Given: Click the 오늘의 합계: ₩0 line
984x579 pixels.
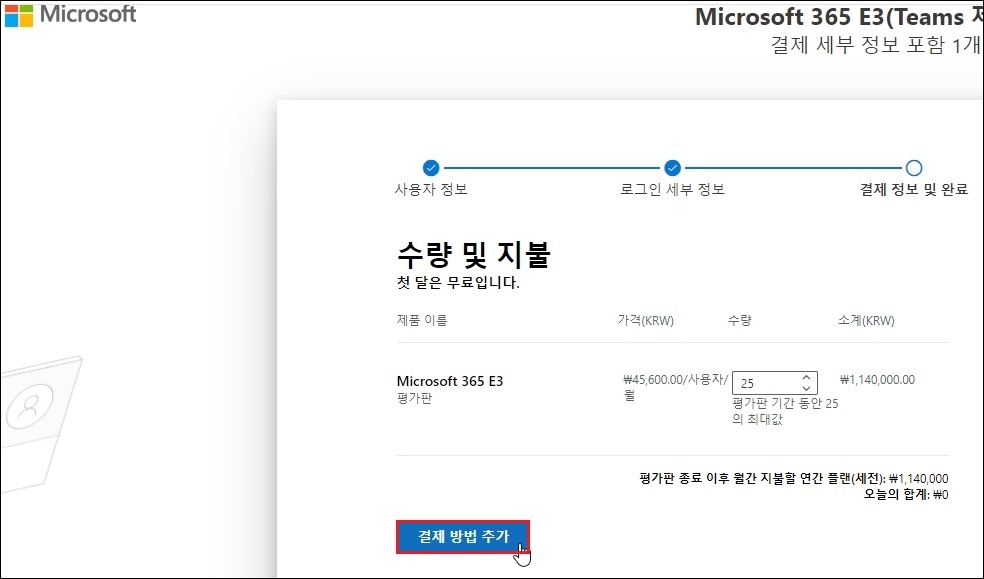Looking at the screenshot, I should tap(906, 494).
